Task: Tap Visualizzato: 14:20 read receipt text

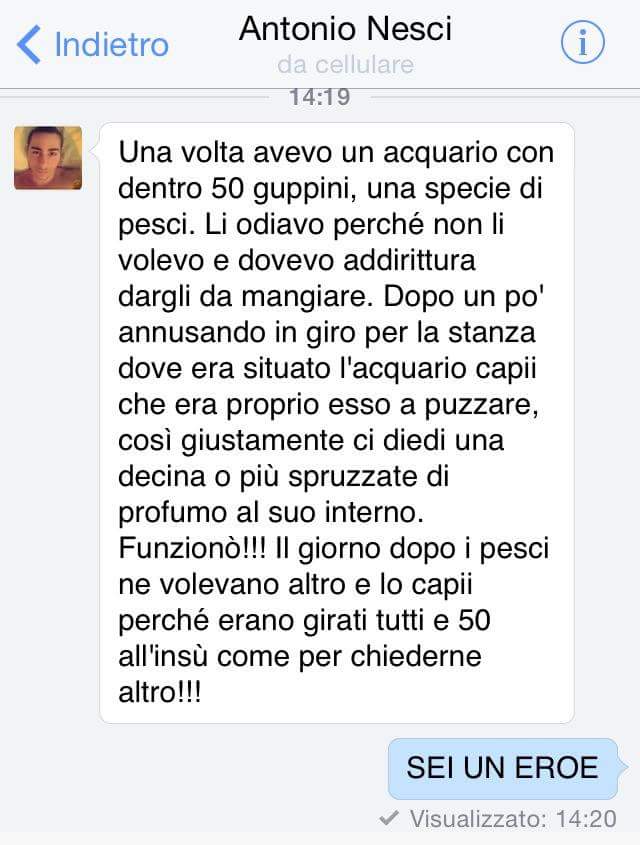Action: coord(513,819)
